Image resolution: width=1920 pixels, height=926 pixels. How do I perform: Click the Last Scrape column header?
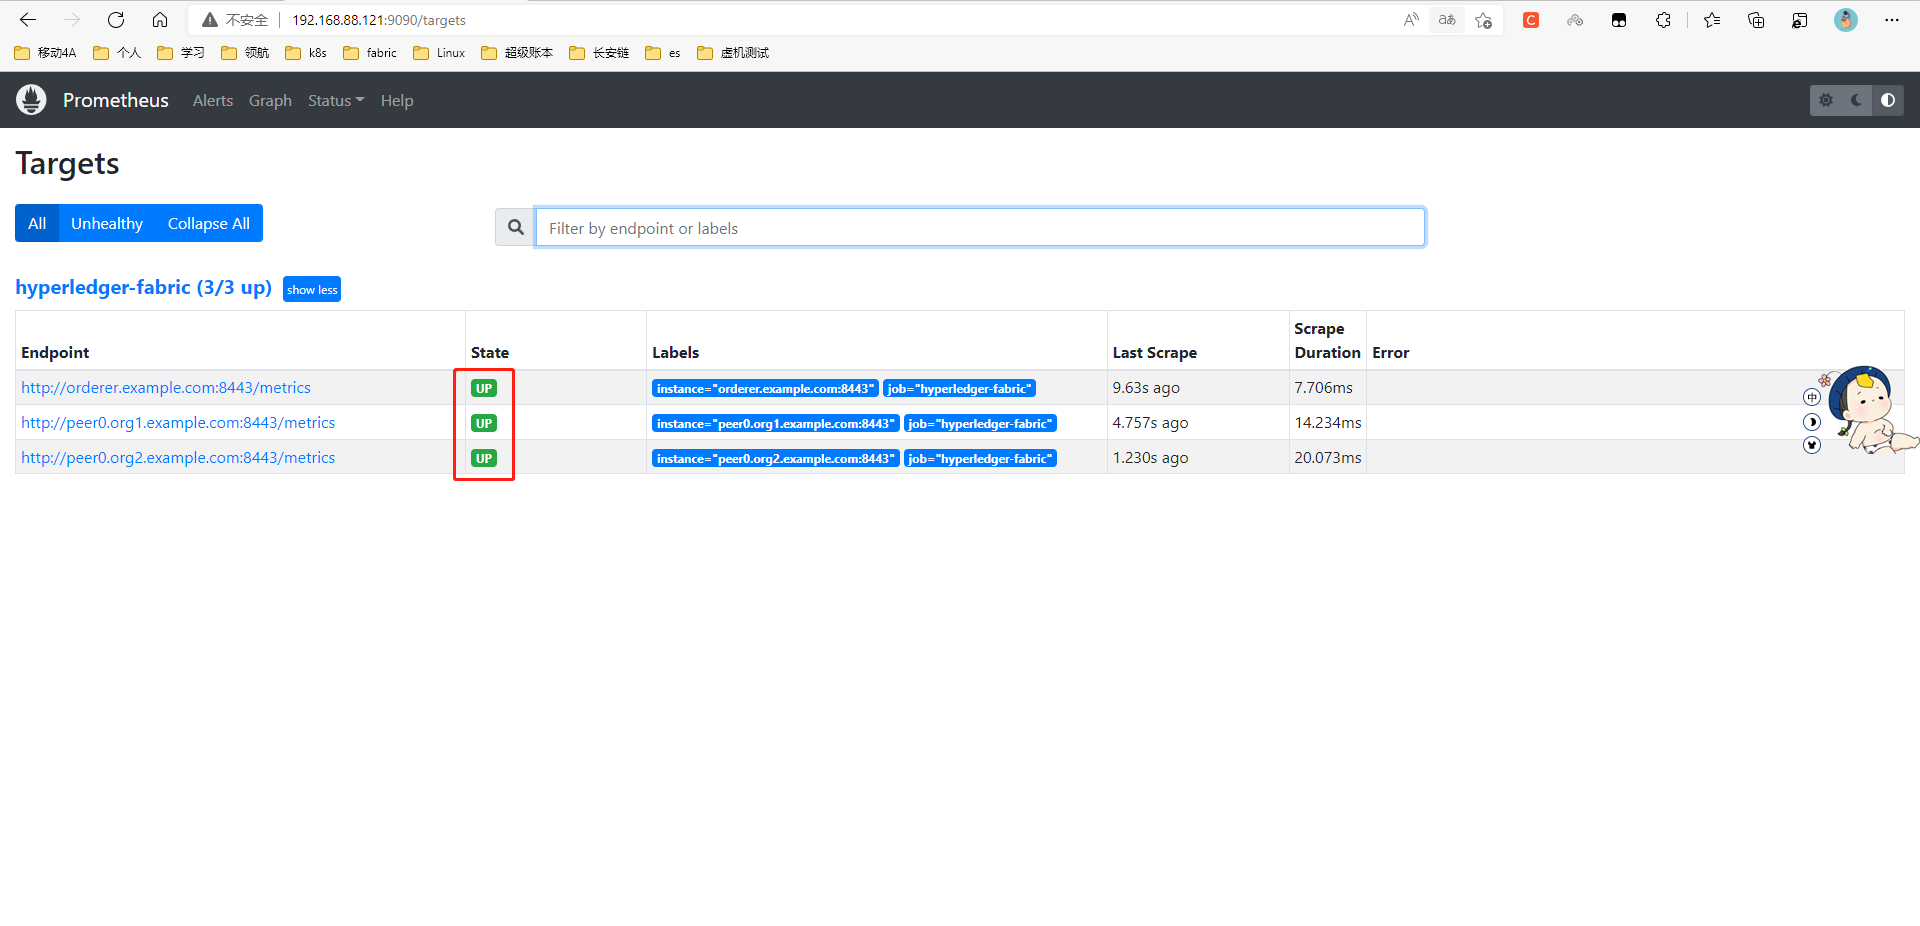click(1155, 352)
